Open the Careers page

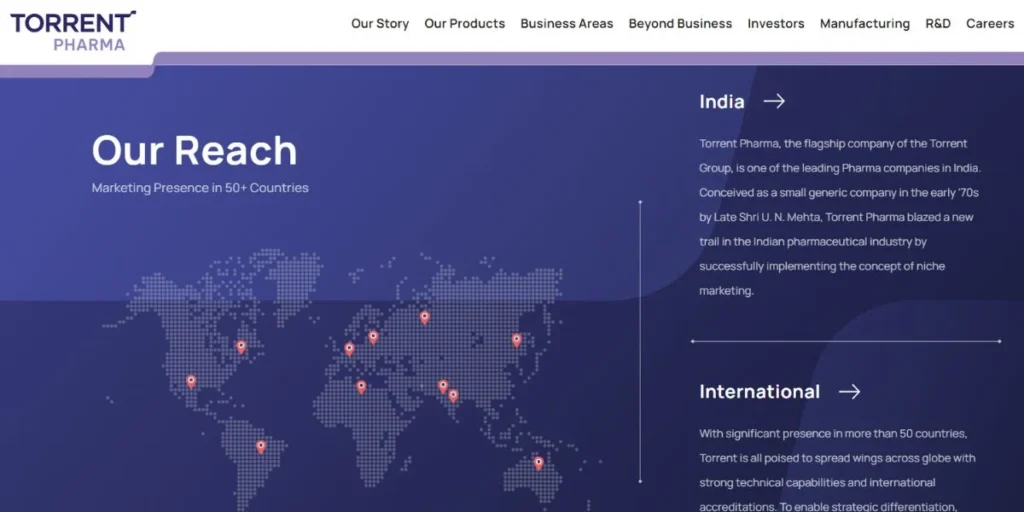point(990,24)
